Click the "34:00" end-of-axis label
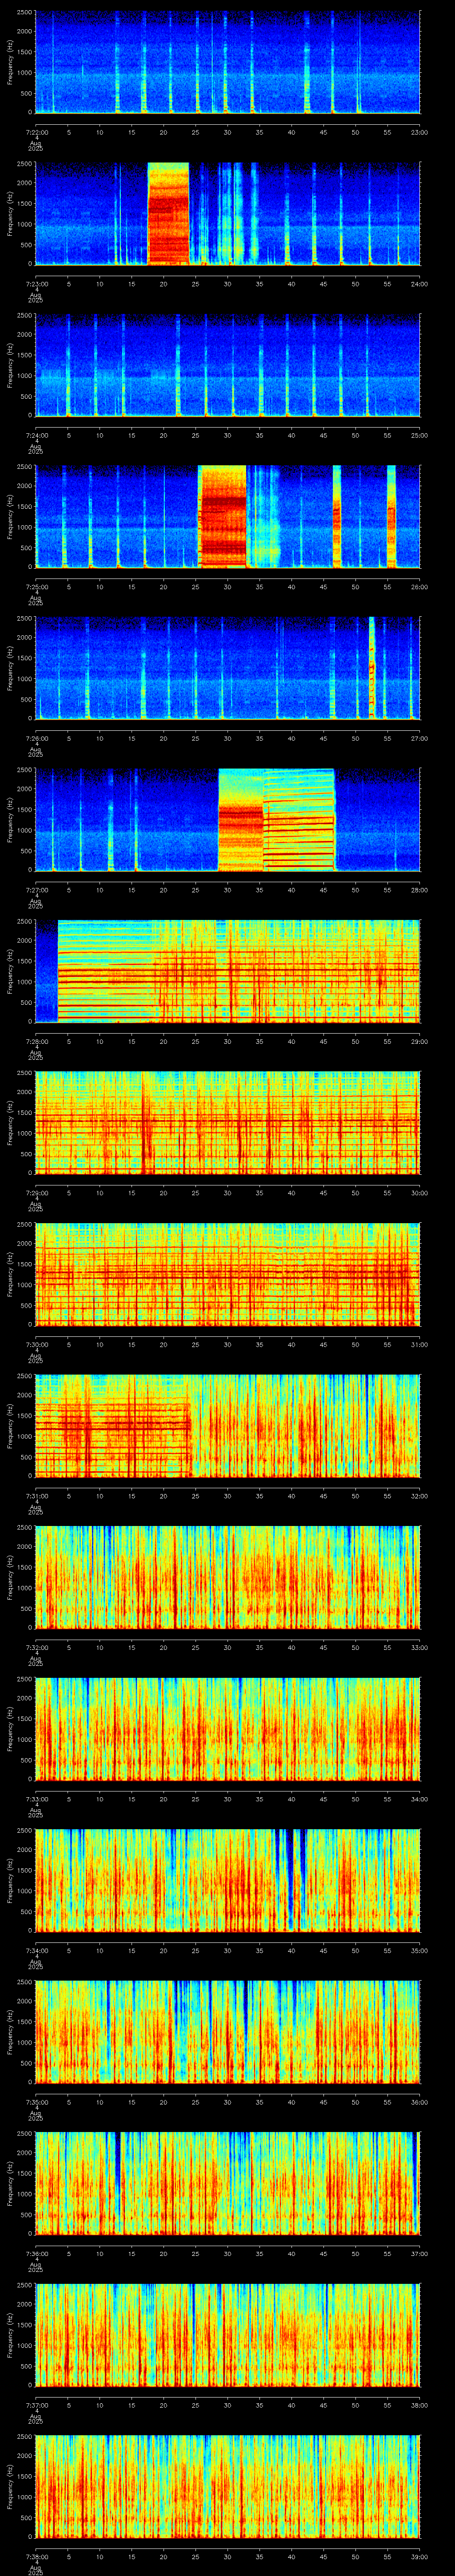455x2576 pixels. (420, 1799)
